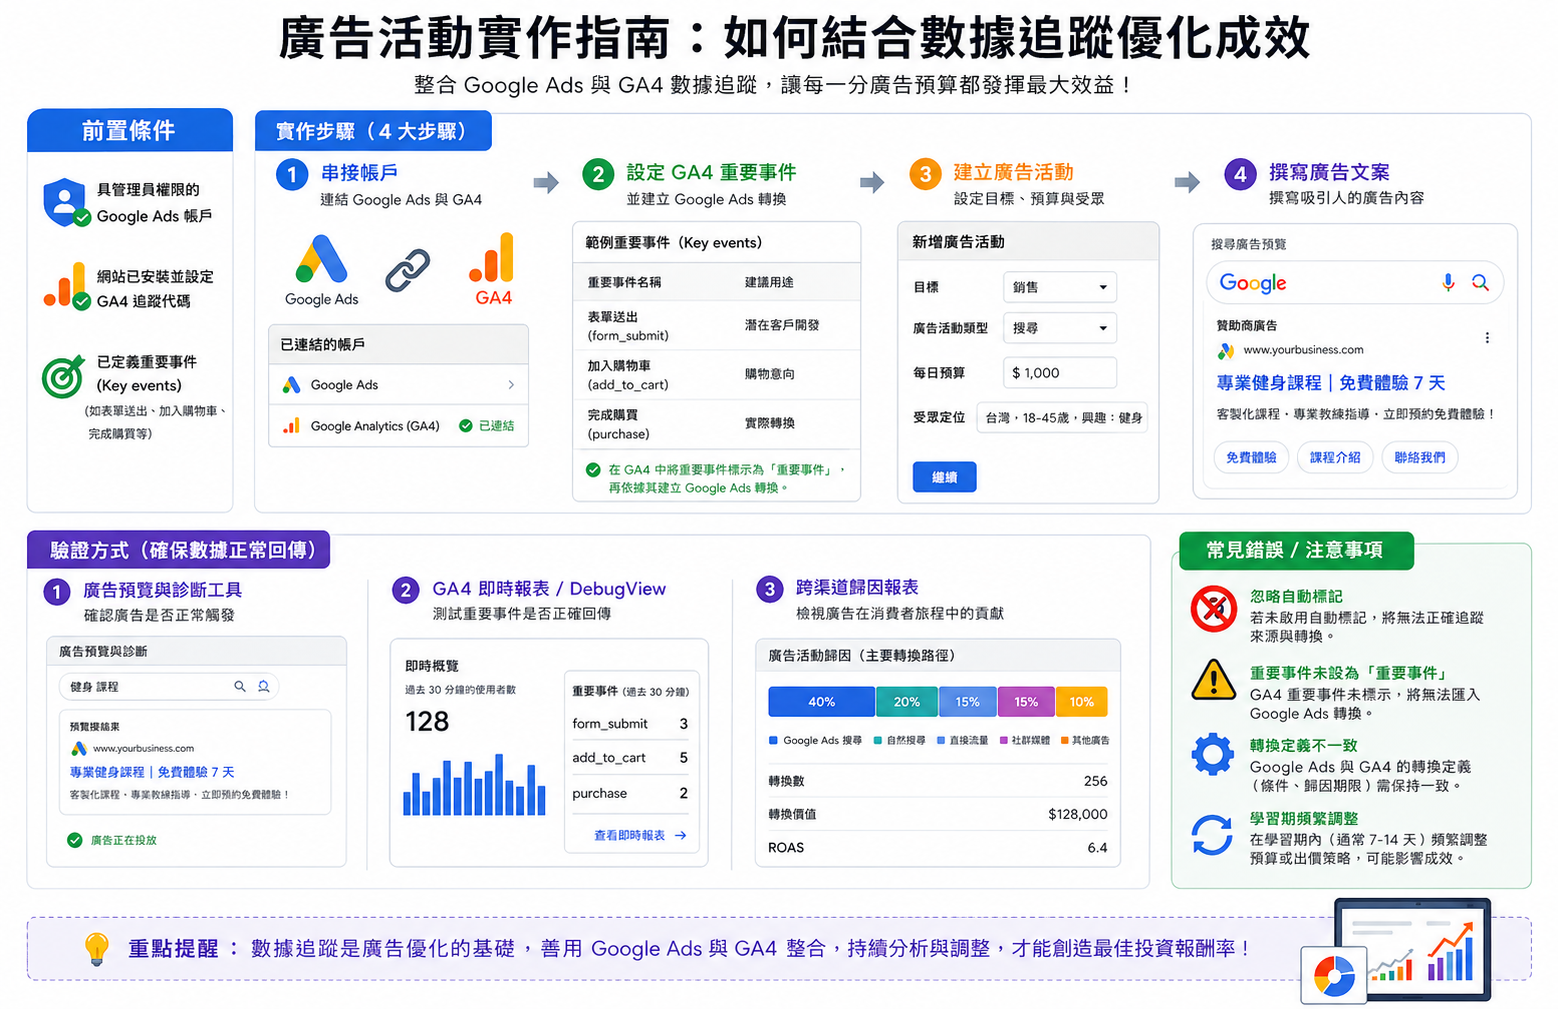This screenshot has width=1558, height=1009.
Task: Click the realtime users bar chart
Action: 475,785
